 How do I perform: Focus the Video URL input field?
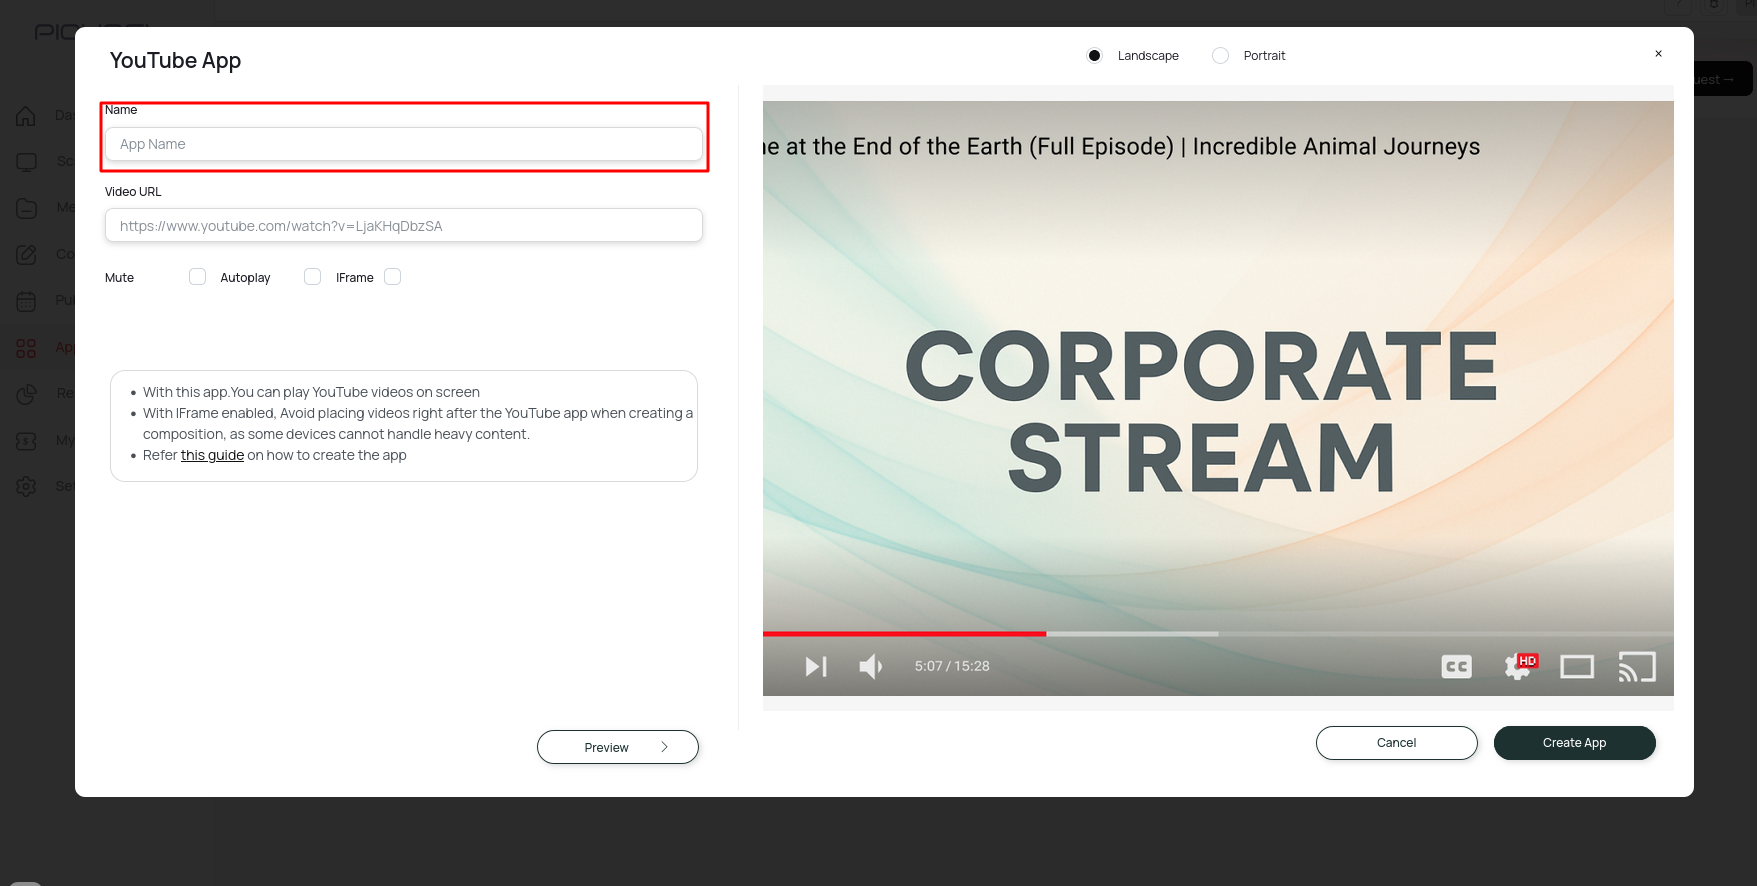click(x=403, y=226)
